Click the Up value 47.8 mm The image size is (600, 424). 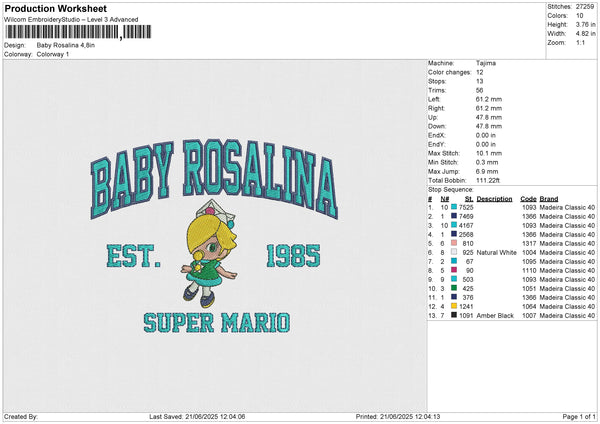(489, 117)
